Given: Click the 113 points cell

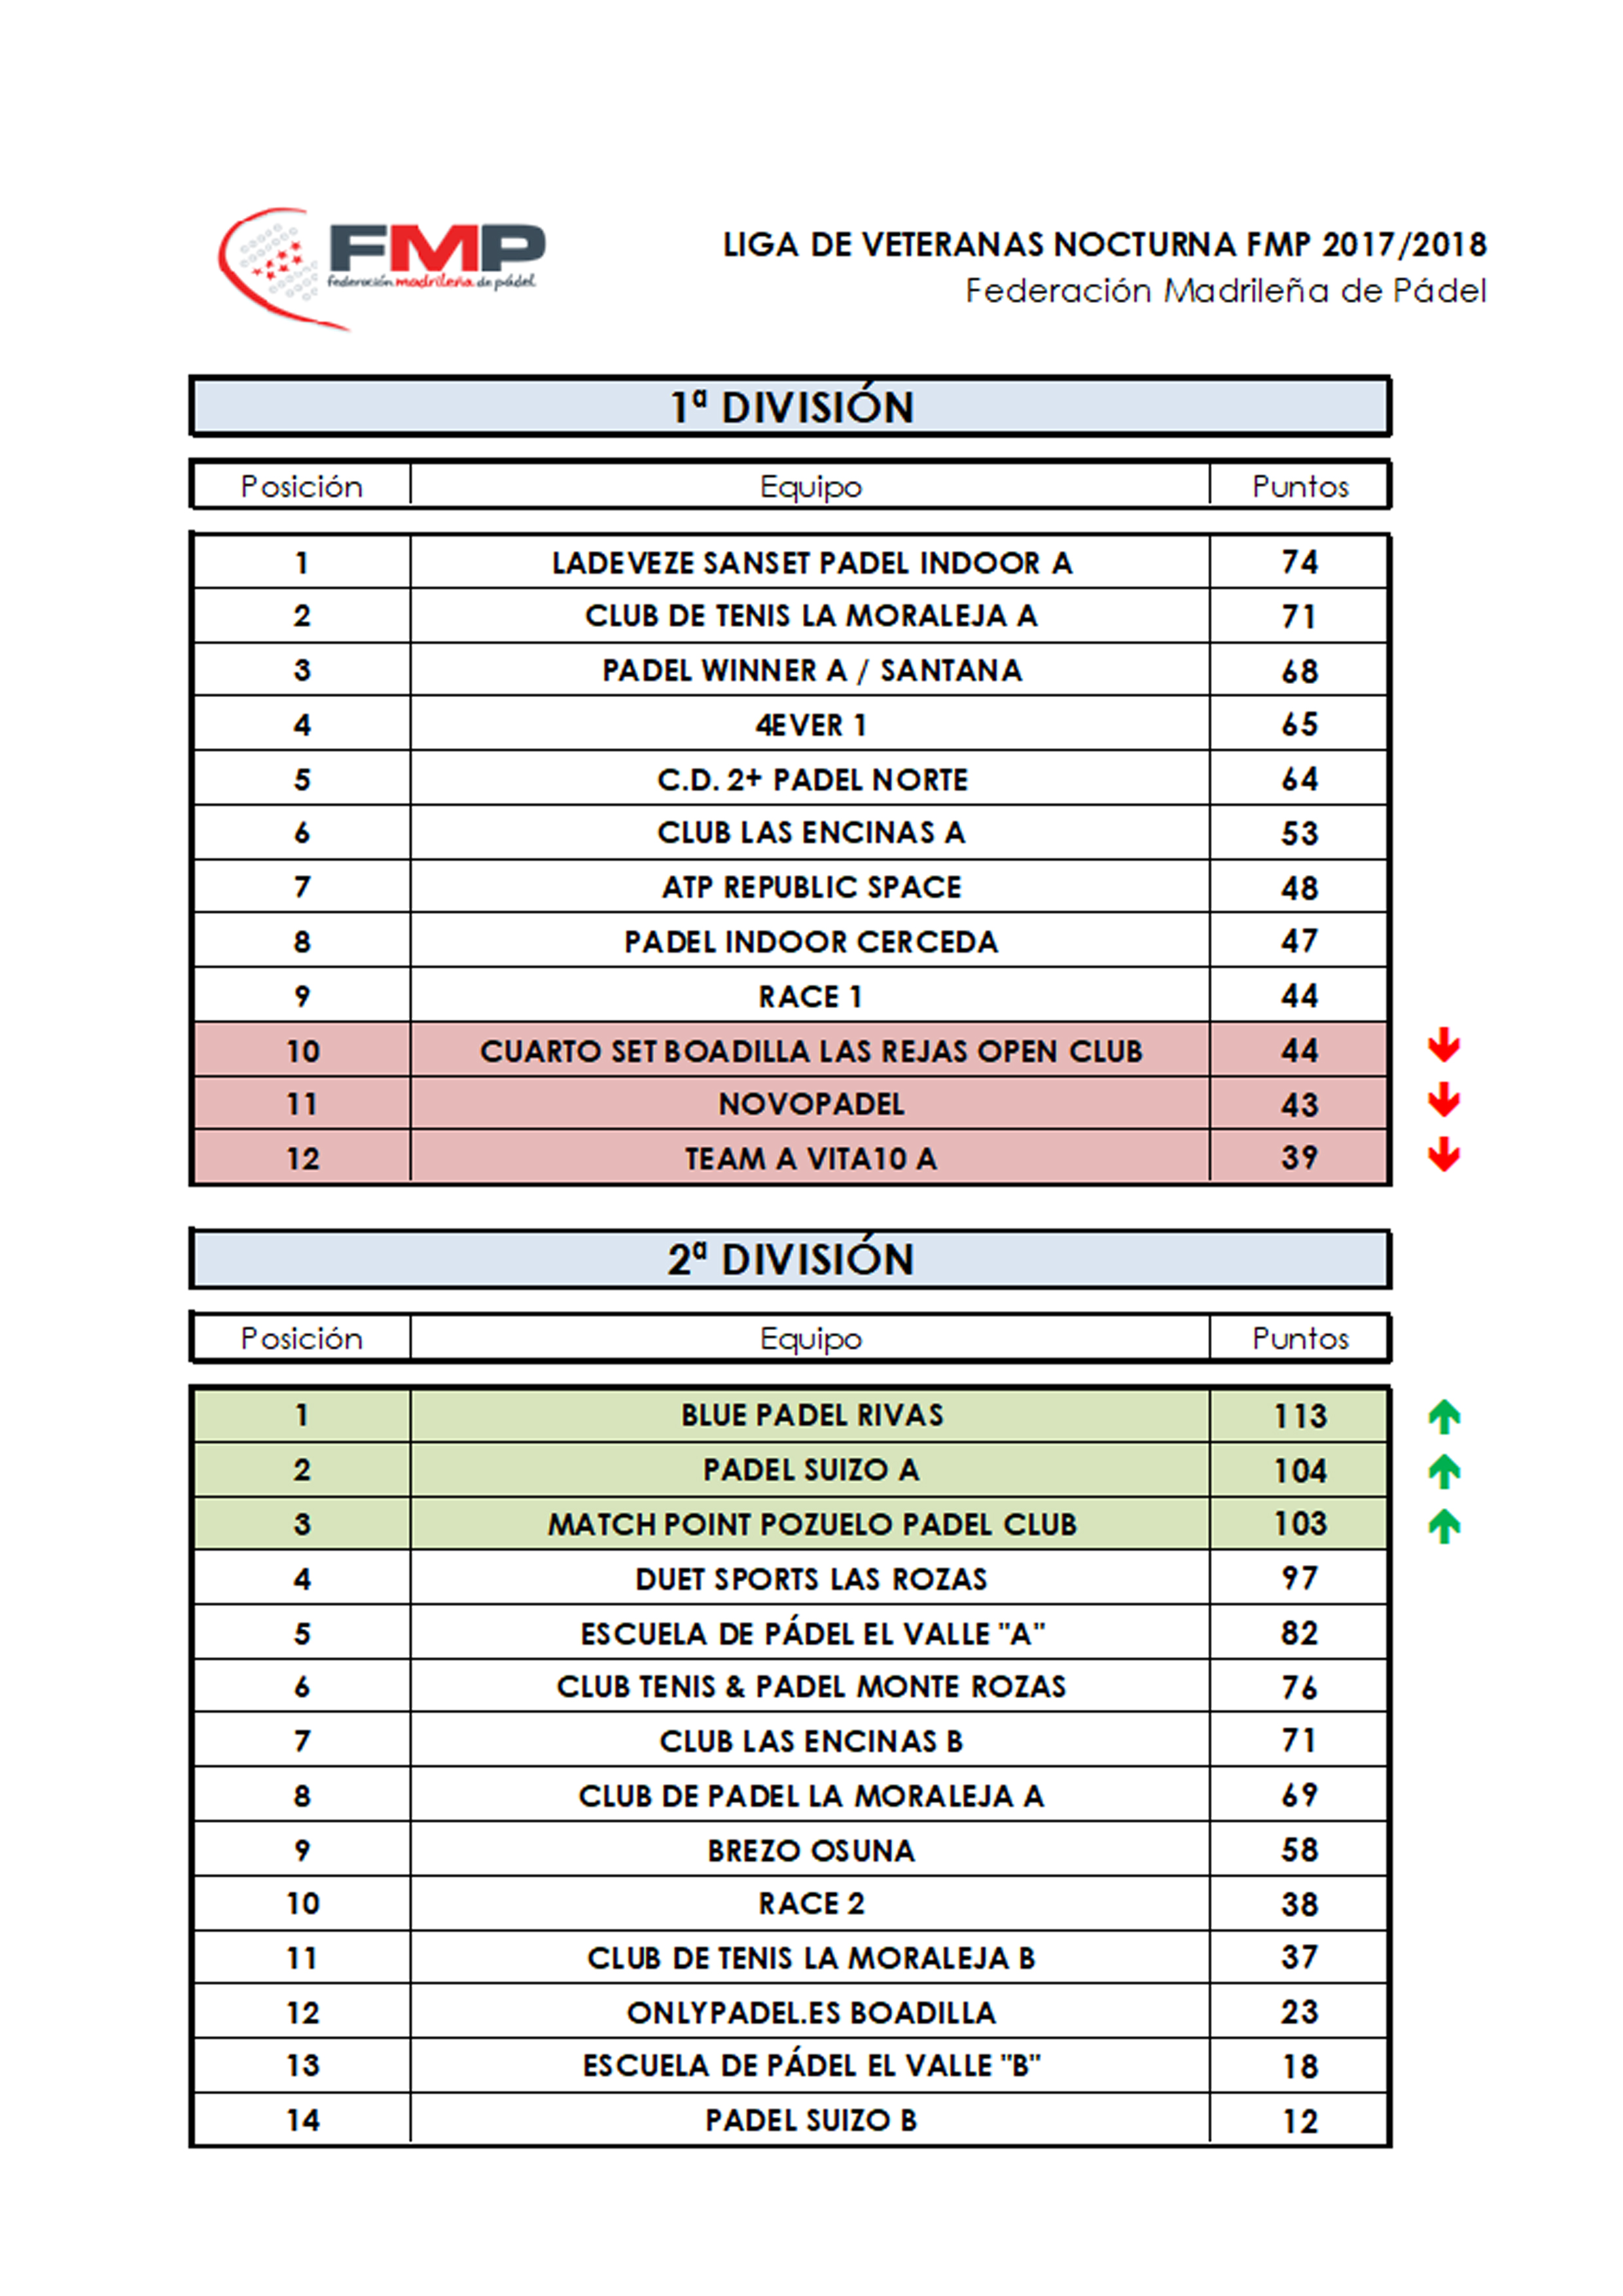Looking at the screenshot, I should (x=1300, y=1416).
